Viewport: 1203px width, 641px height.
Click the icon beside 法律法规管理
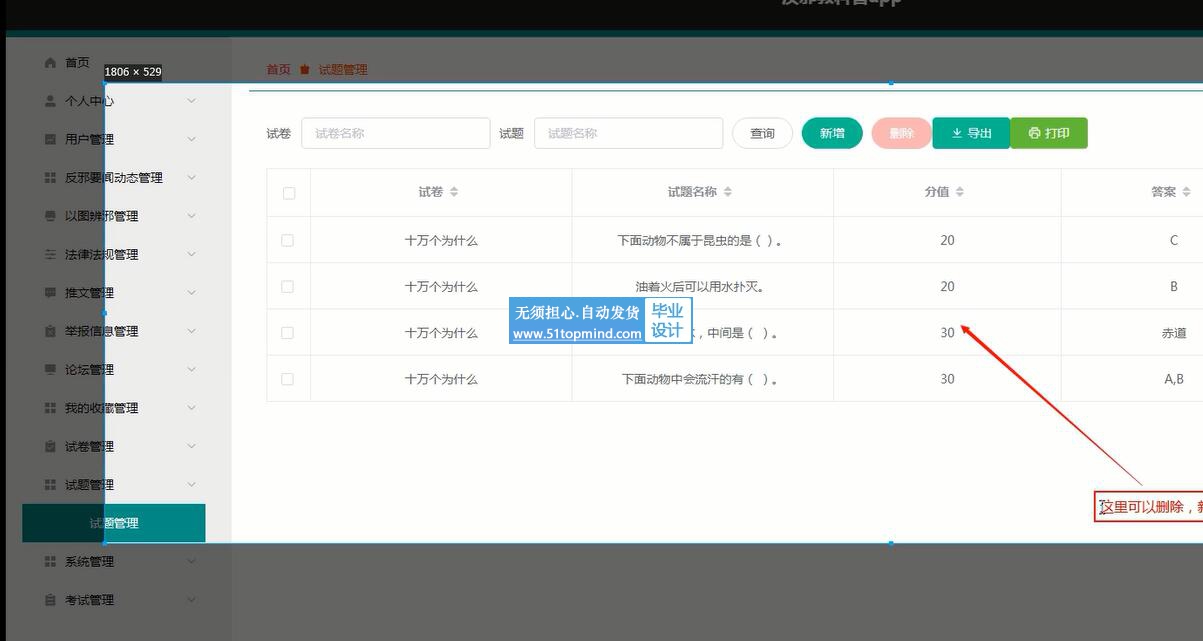[x=50, y=254]
